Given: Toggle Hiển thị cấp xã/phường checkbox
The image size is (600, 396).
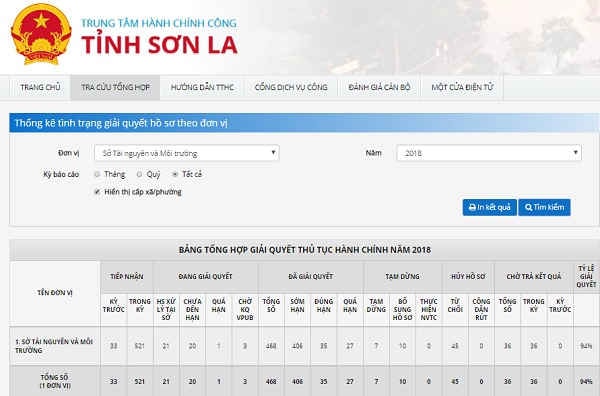Looking at the screenshot, I should point(97,192).
